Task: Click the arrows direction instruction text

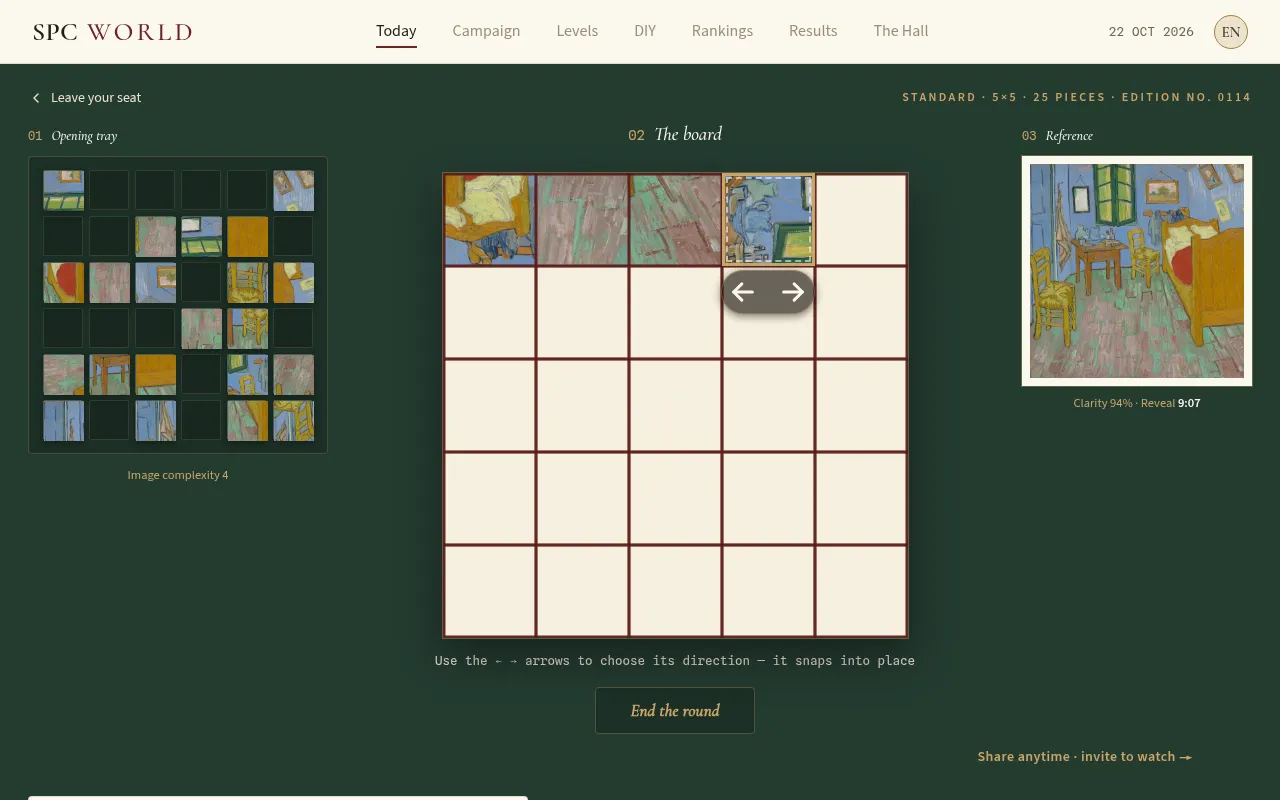Action: pyautogui.click(x=675, y=661)
